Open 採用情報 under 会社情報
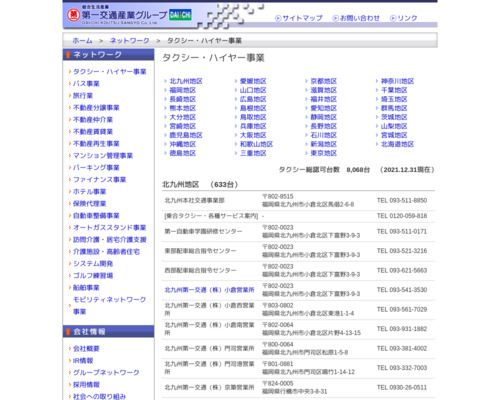Viewport: 500px width, 400px height. click(86, 385)
